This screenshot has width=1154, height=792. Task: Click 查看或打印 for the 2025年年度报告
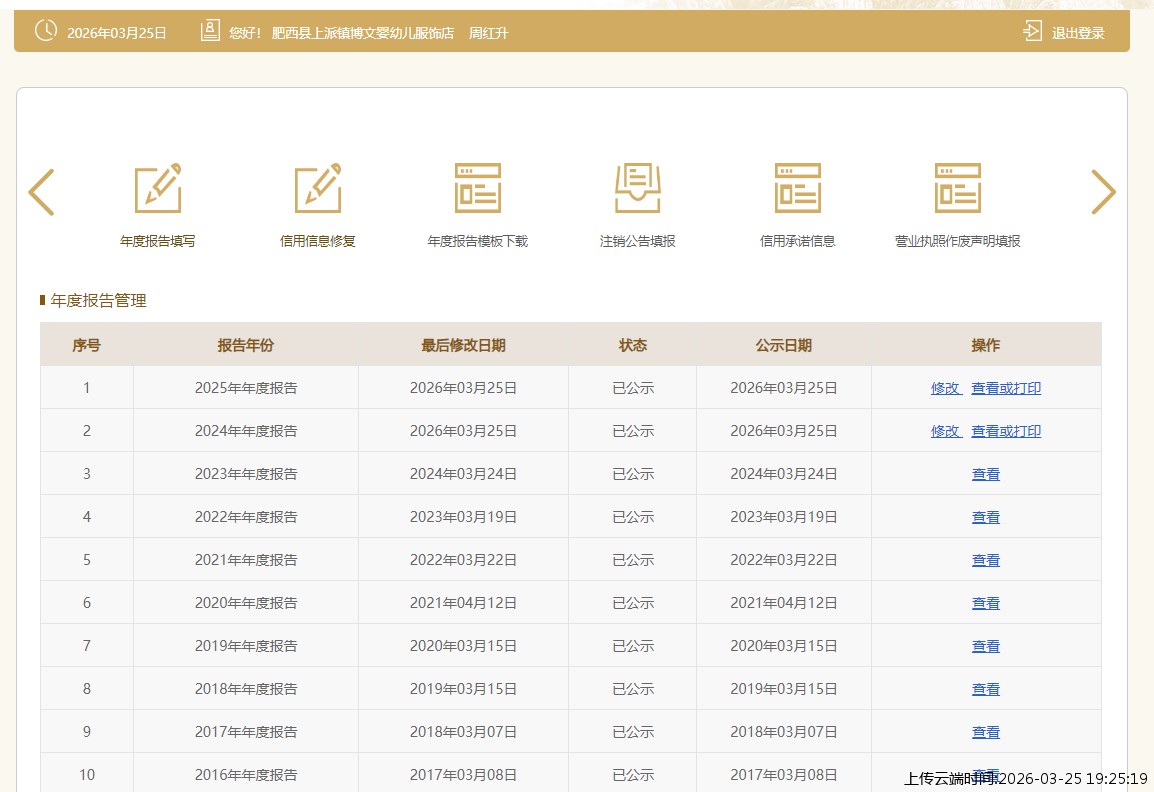point(1006,388)
